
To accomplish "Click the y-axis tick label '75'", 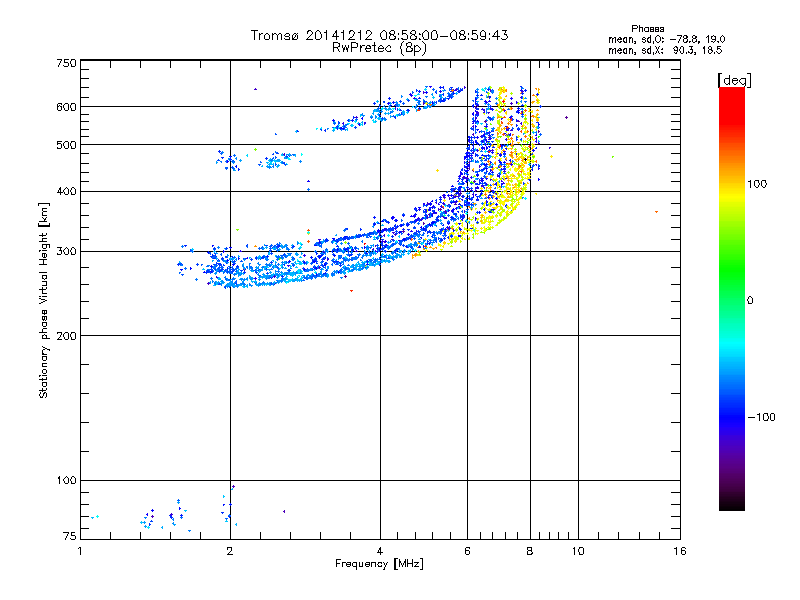I will (70, 536).
